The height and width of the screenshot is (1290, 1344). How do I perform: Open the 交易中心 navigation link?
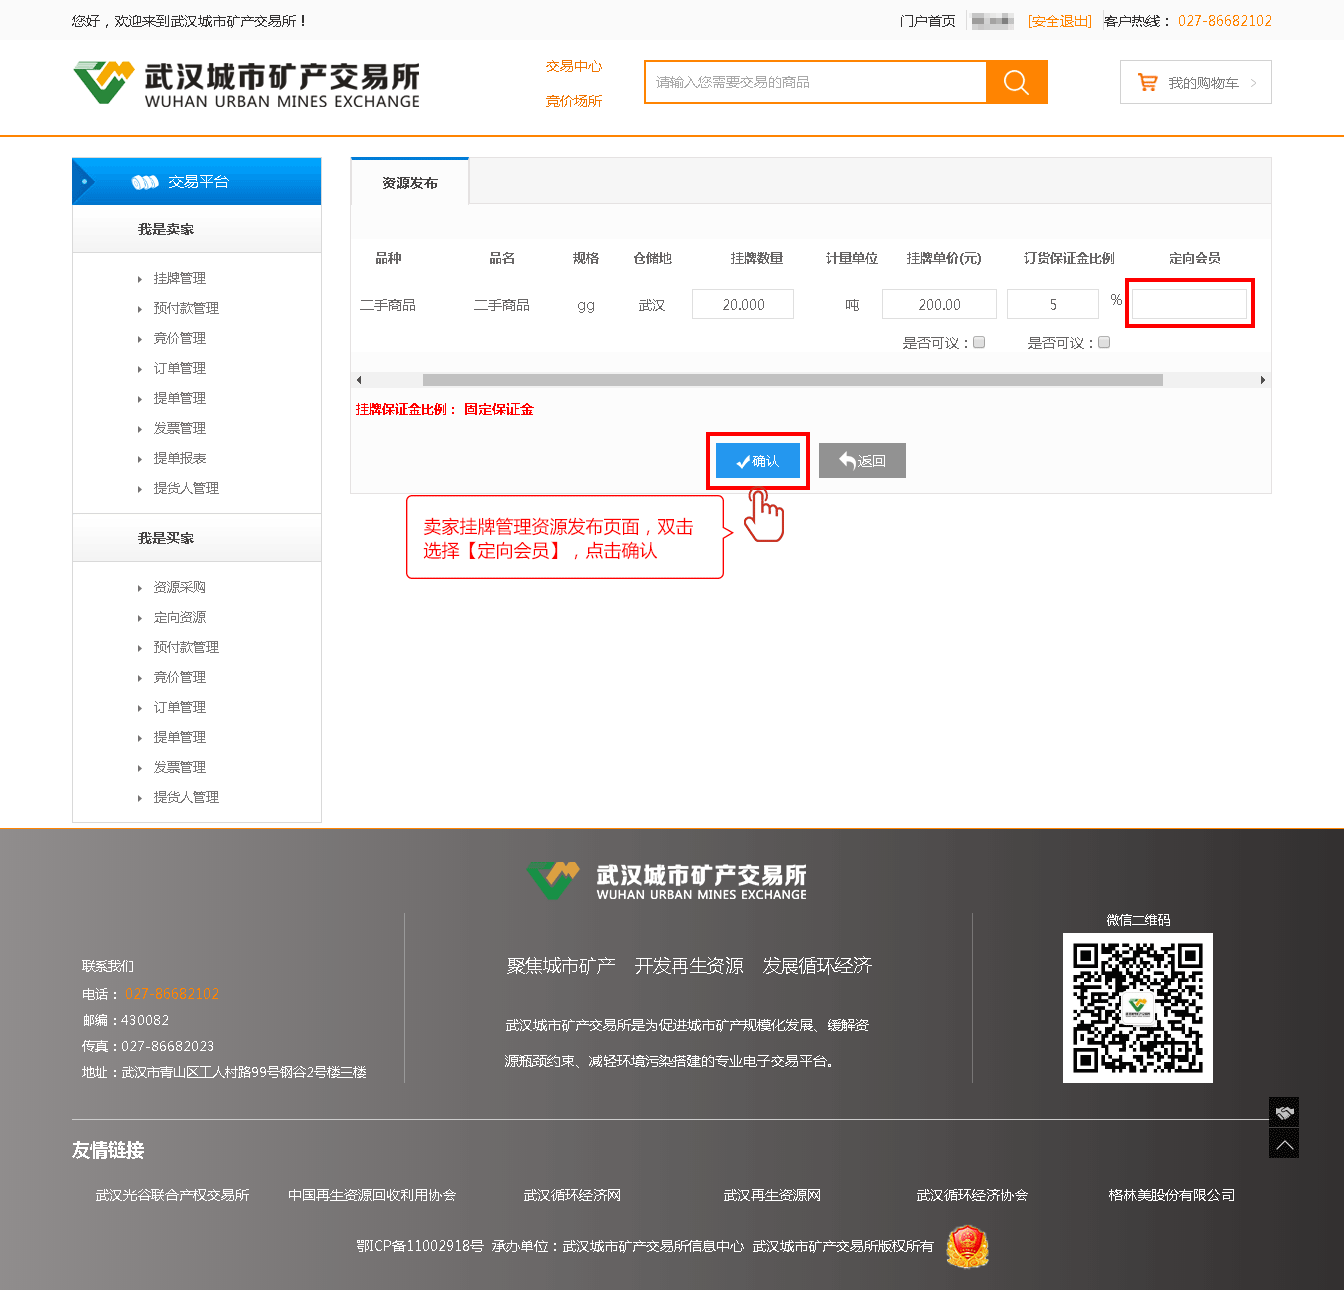(574, 66)
